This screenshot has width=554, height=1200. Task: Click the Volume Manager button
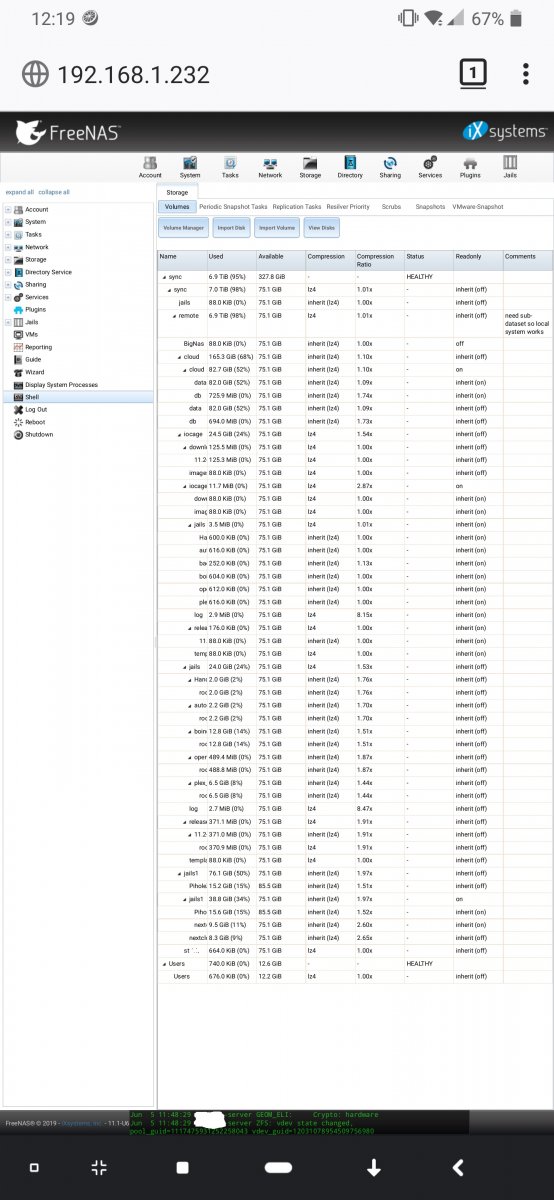coord(184,228)
